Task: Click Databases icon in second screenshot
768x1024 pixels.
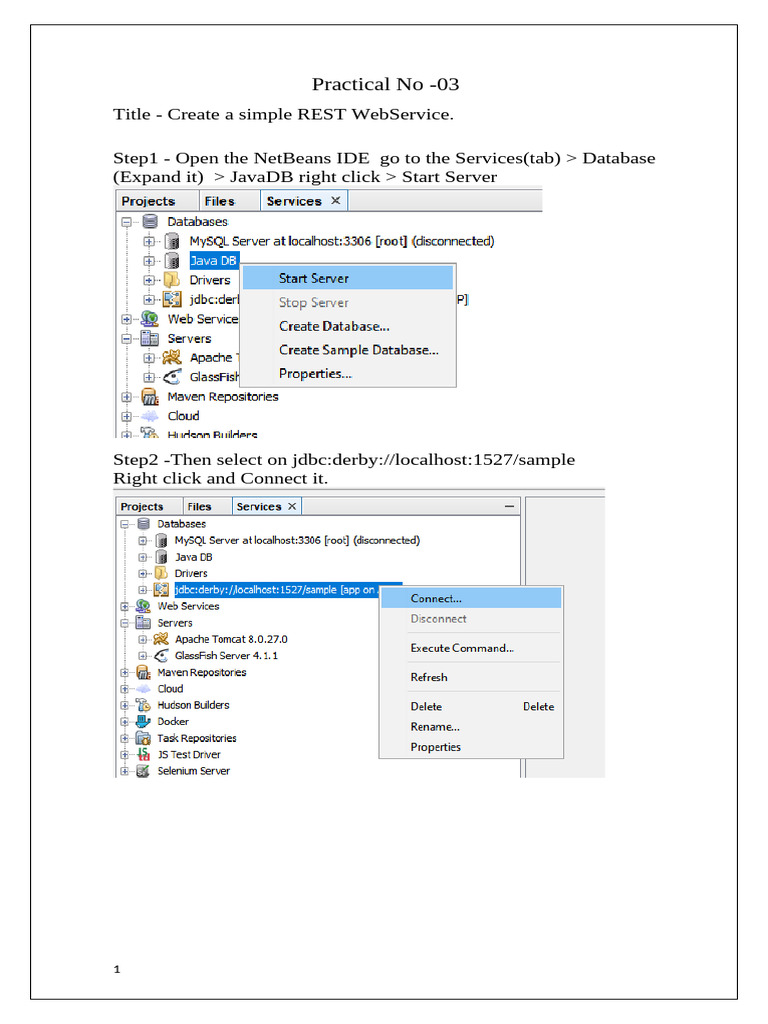Action: [x=144, y=524]
